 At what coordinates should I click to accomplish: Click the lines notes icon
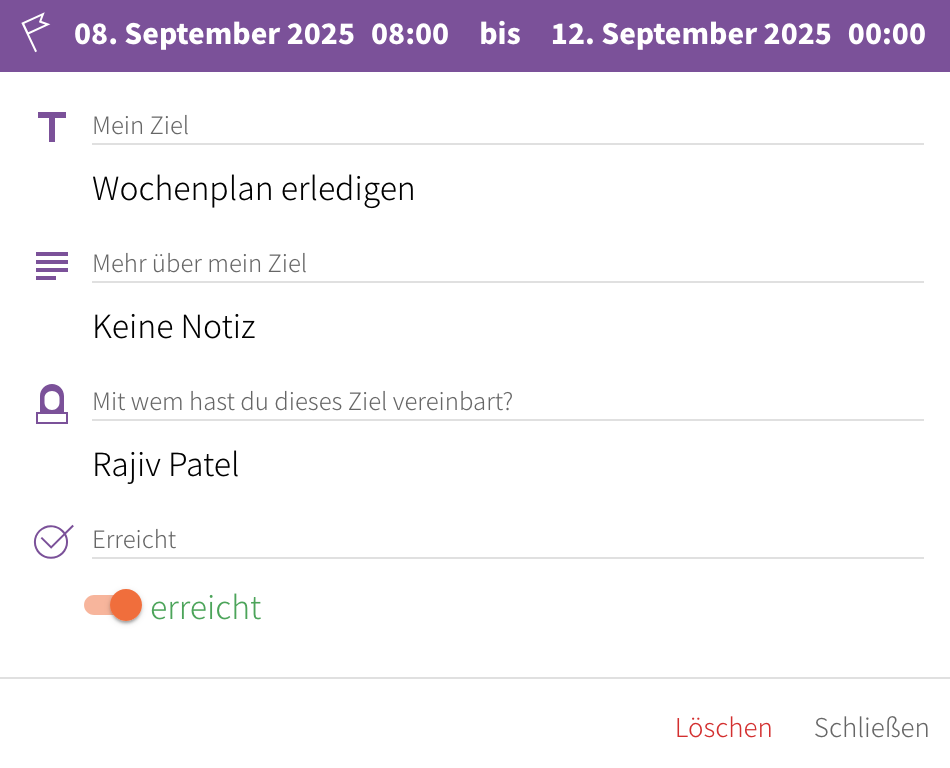pos(52,265)
